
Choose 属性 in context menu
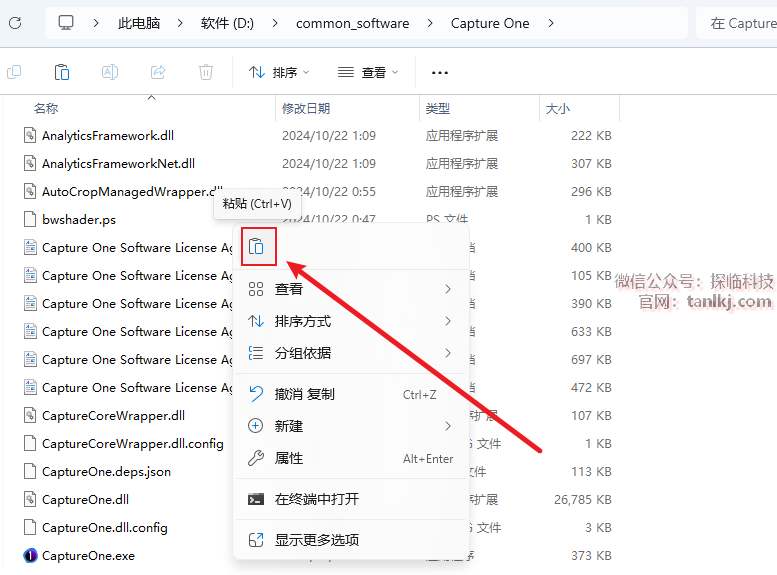coord(351,458)
